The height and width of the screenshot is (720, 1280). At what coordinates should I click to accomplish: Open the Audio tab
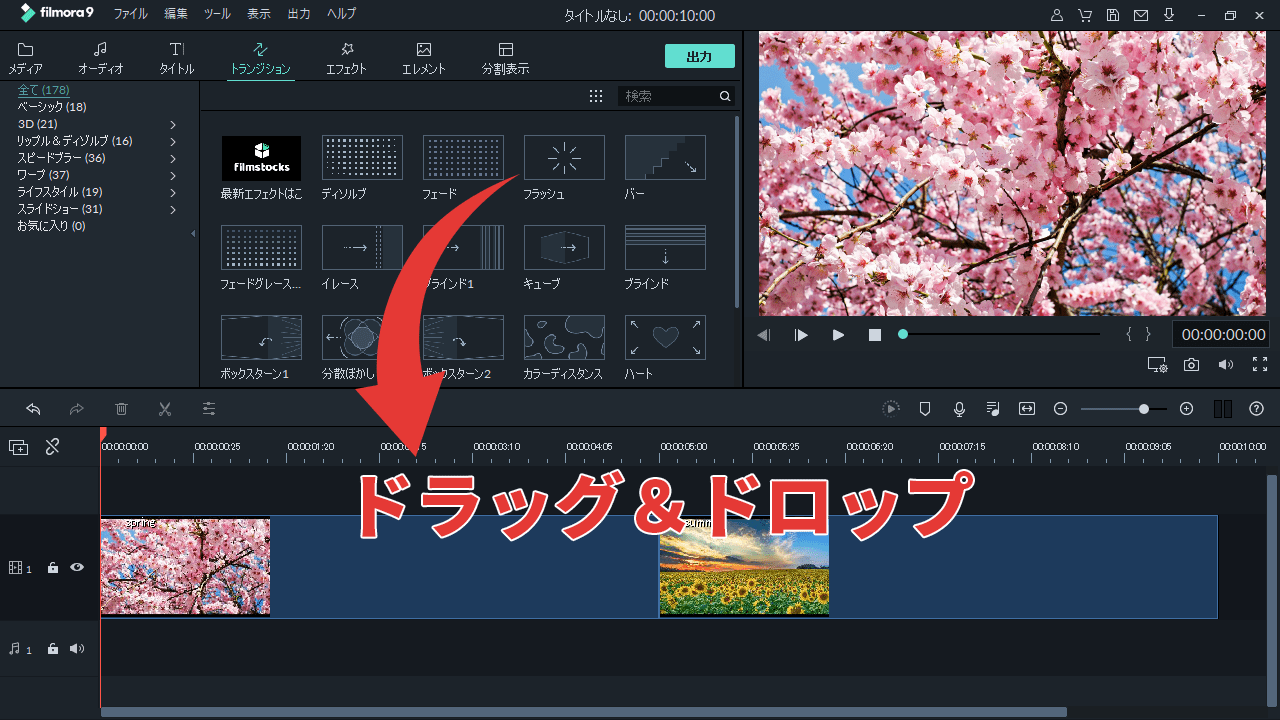(101, 59)
